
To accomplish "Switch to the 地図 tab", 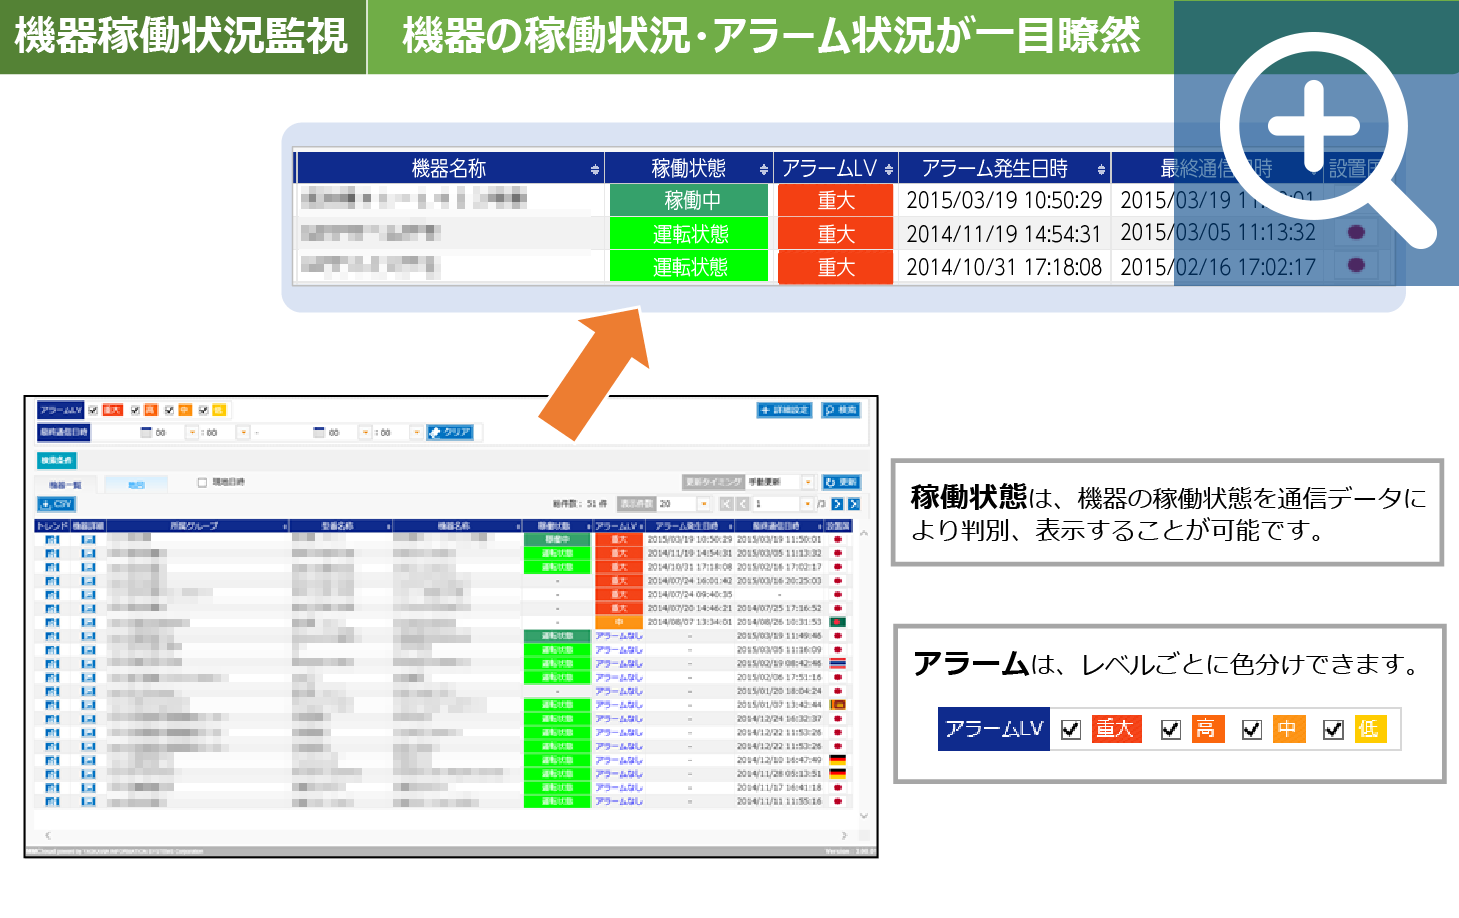I will coord(136,484).
